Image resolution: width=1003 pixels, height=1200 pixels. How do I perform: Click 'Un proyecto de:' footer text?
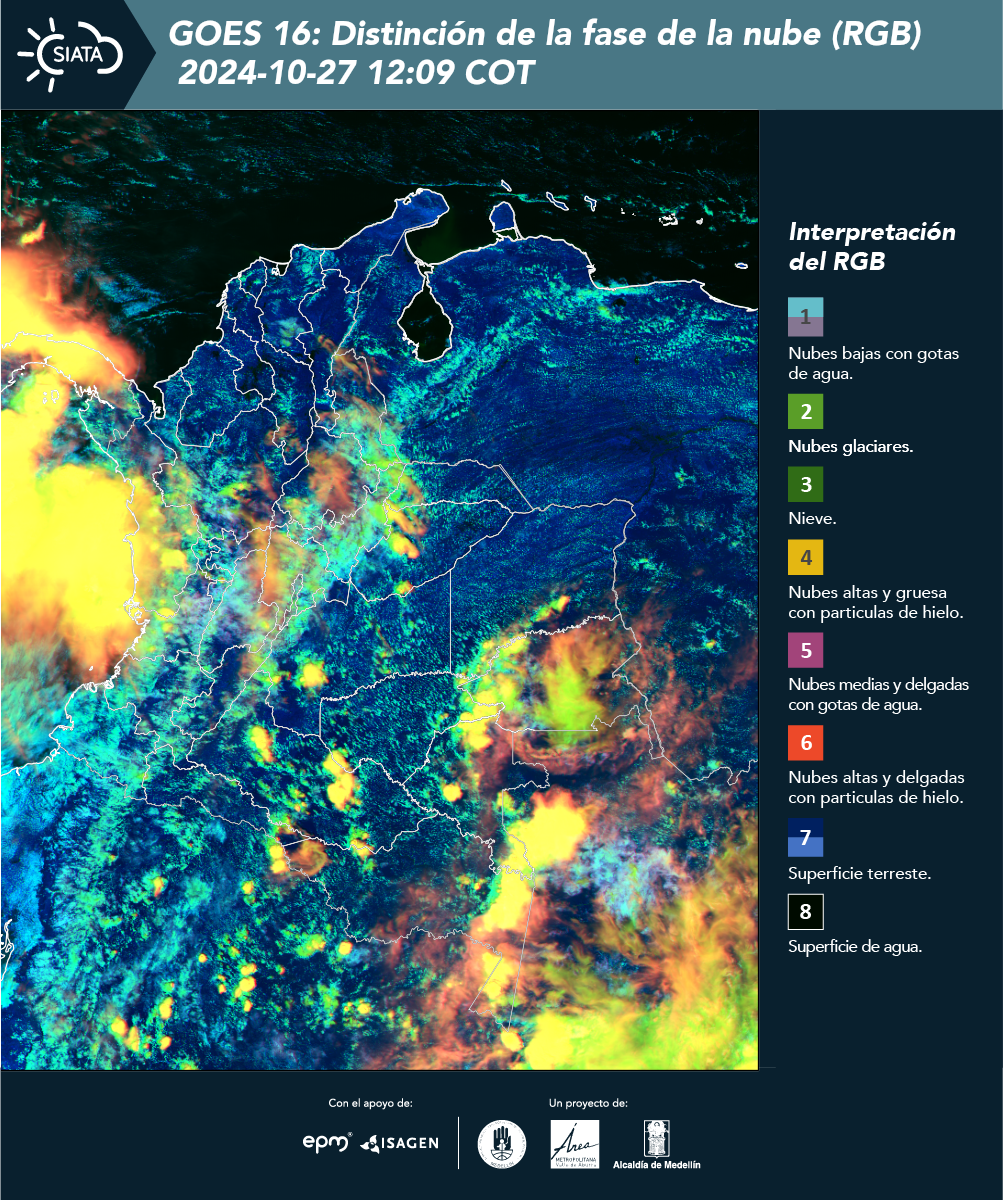pos(588,1103)
